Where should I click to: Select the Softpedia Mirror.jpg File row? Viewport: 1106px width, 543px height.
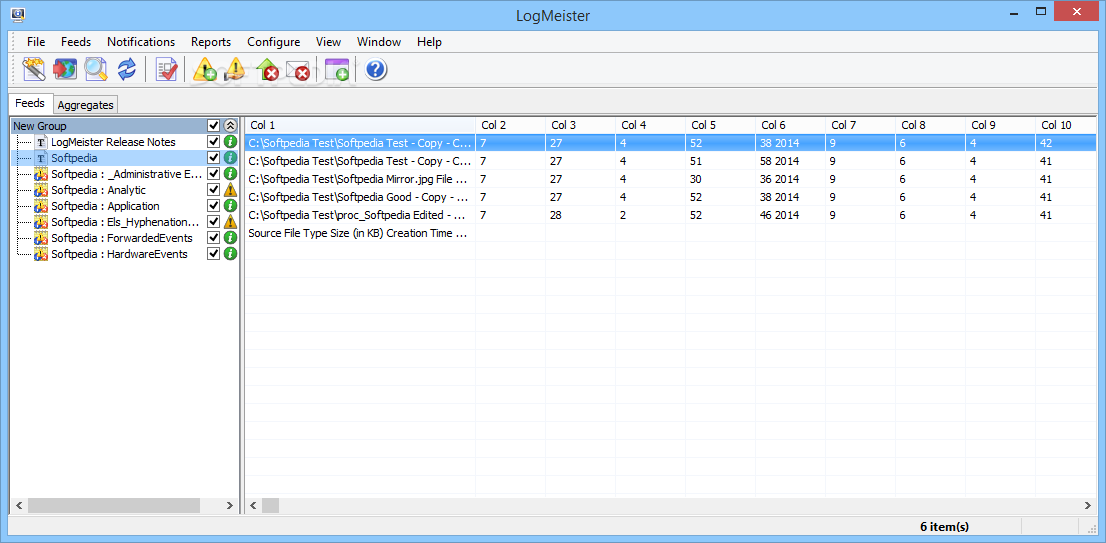pos(671,179)
